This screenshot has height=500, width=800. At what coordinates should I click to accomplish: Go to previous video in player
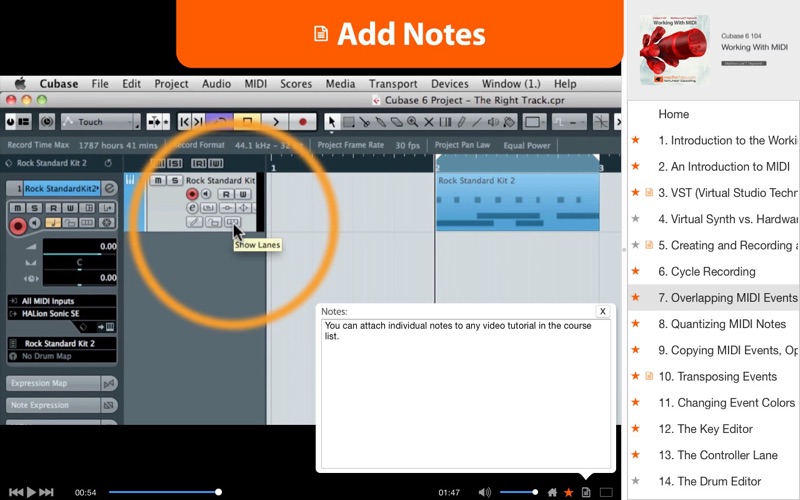16,492
